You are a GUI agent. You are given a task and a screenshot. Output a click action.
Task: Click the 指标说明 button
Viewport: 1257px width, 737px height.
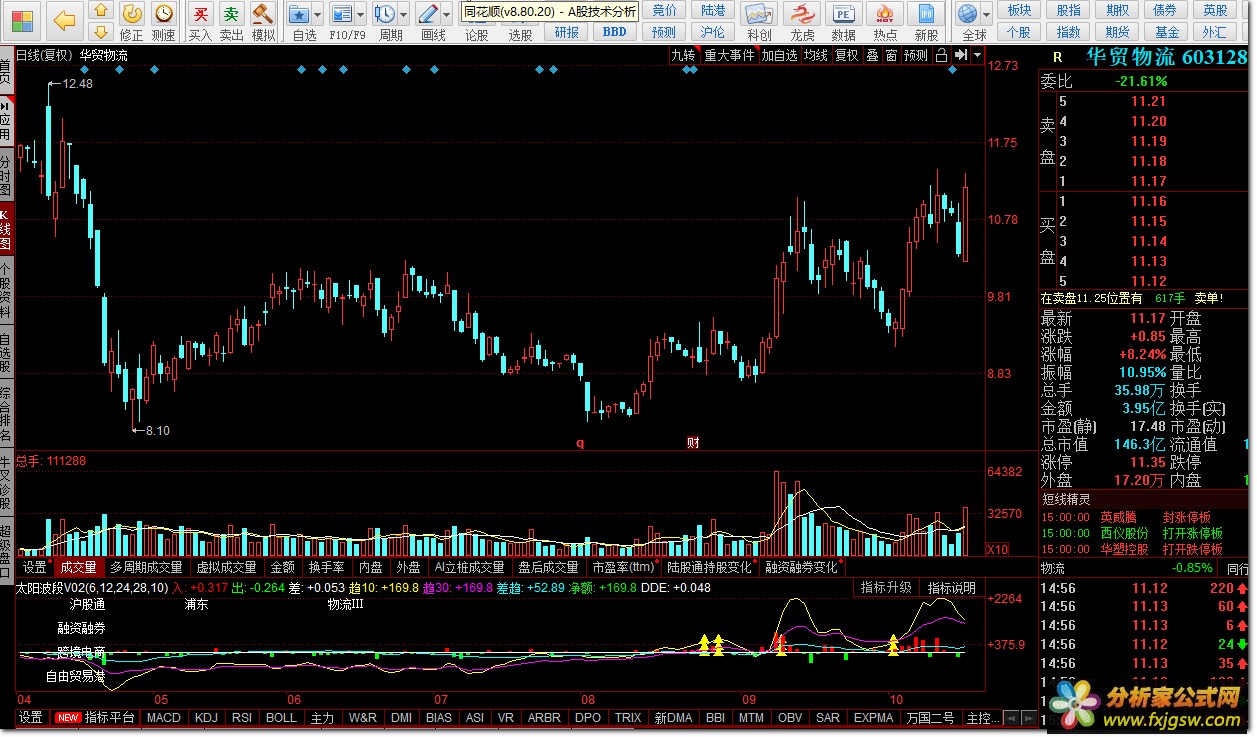pyautogui.click(x=951, y=588)
